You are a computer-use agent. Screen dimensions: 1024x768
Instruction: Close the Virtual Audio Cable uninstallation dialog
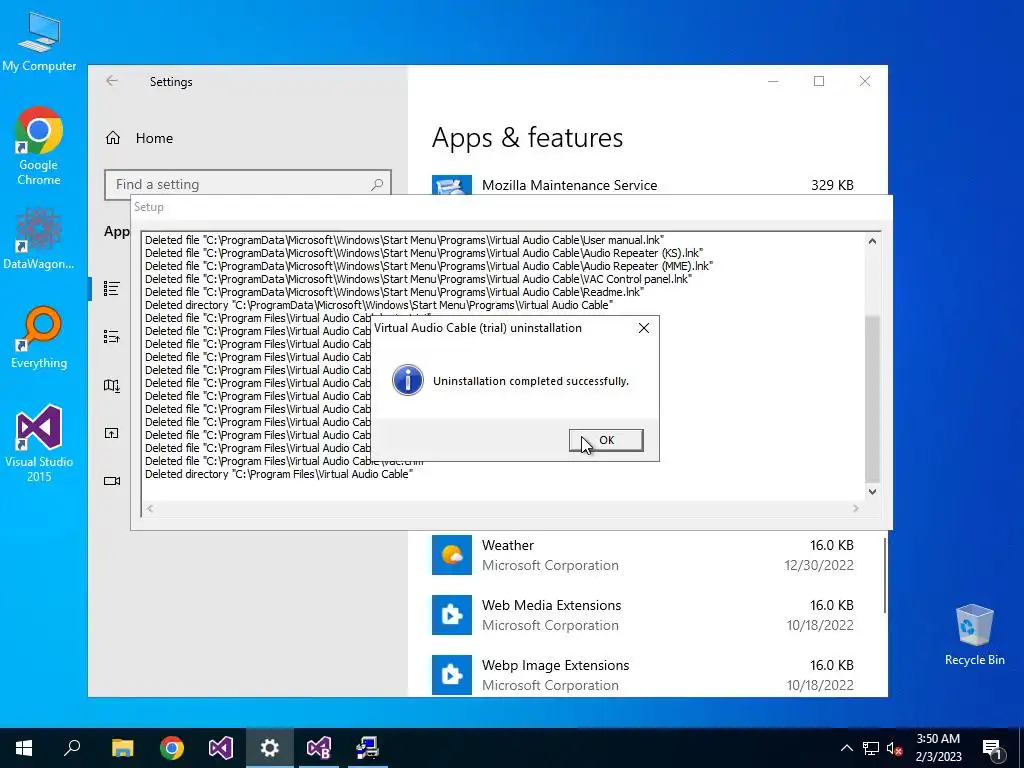[x=644, y=328]
